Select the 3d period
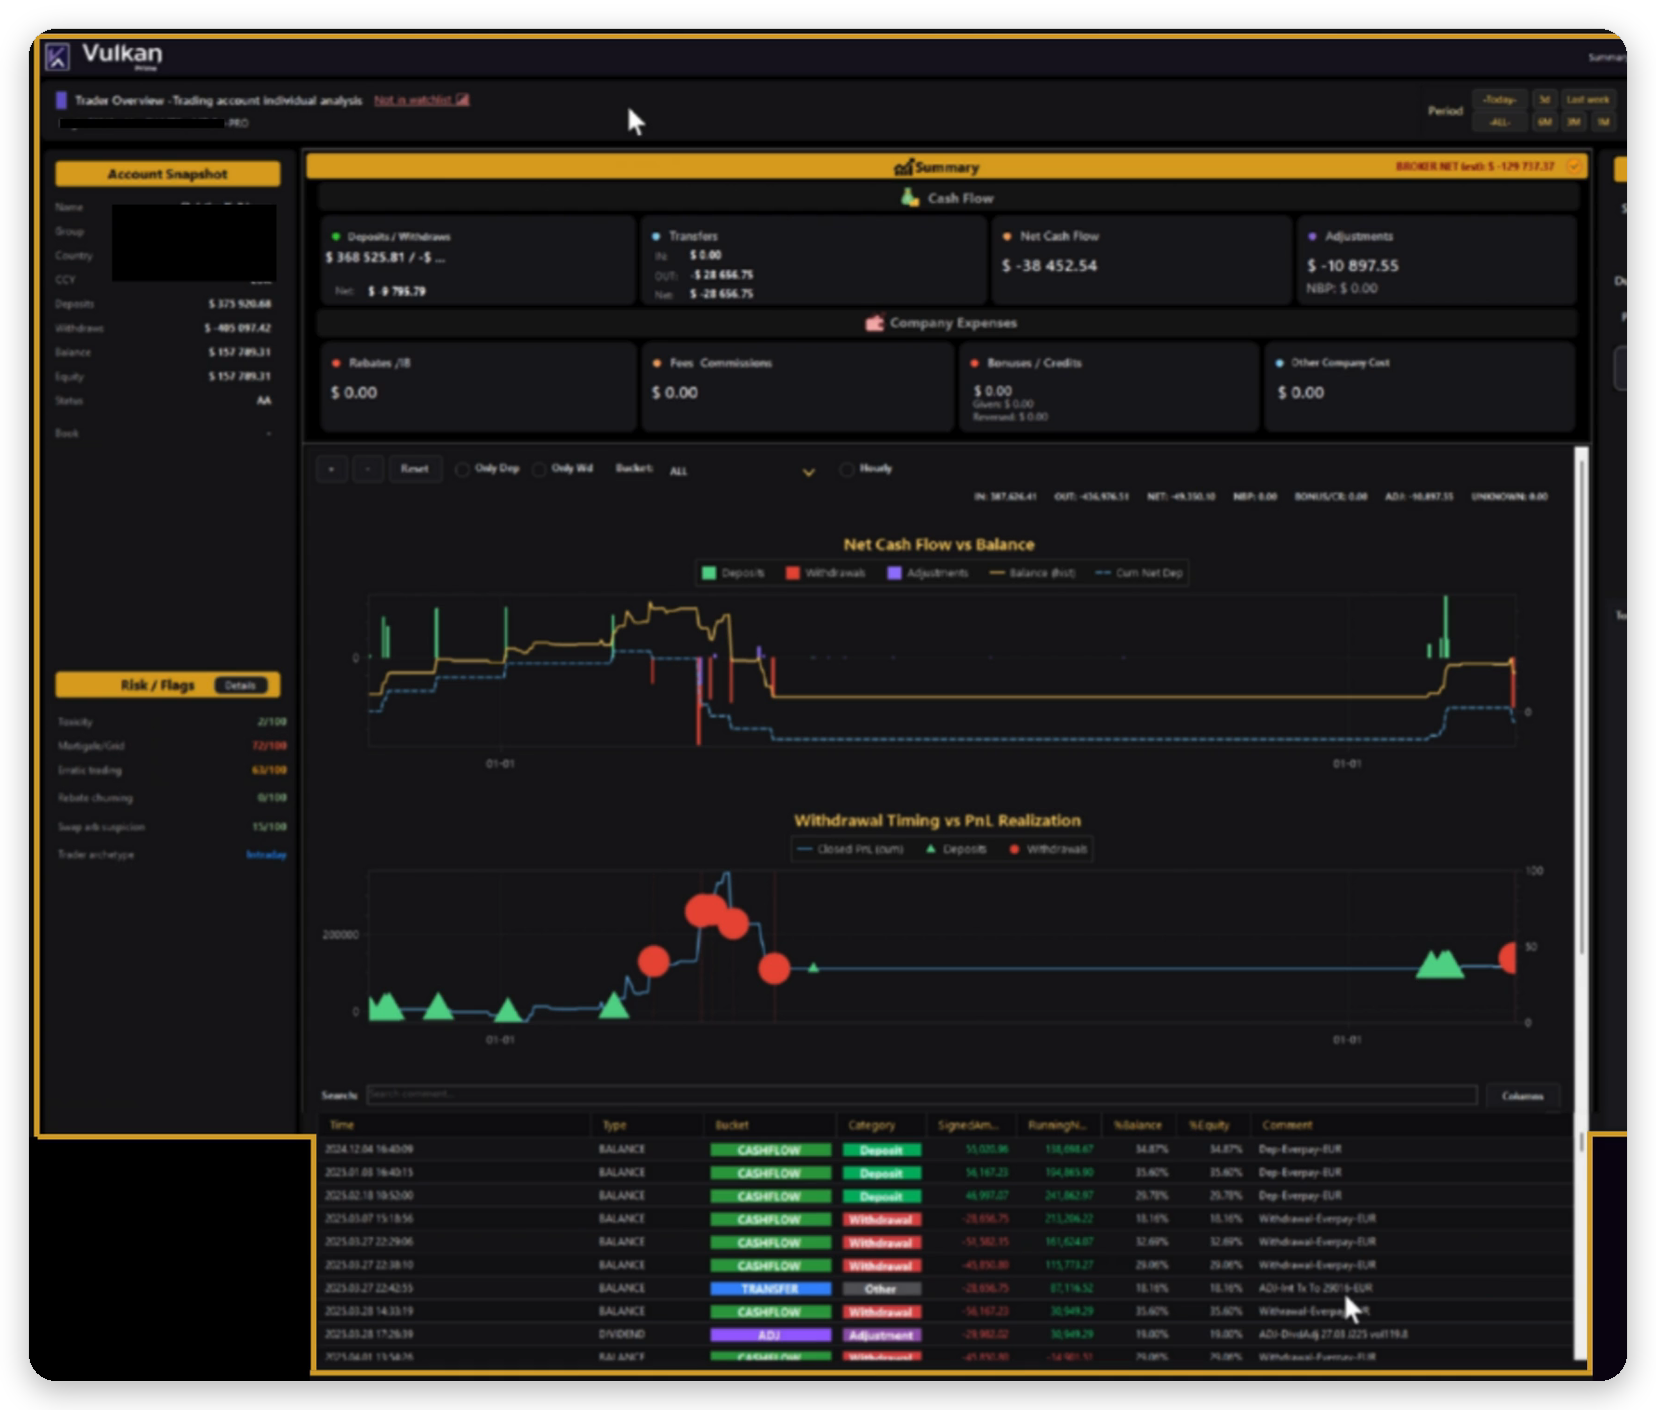The height and width of the screenshot is (1410, 1656). (1545, 100)
